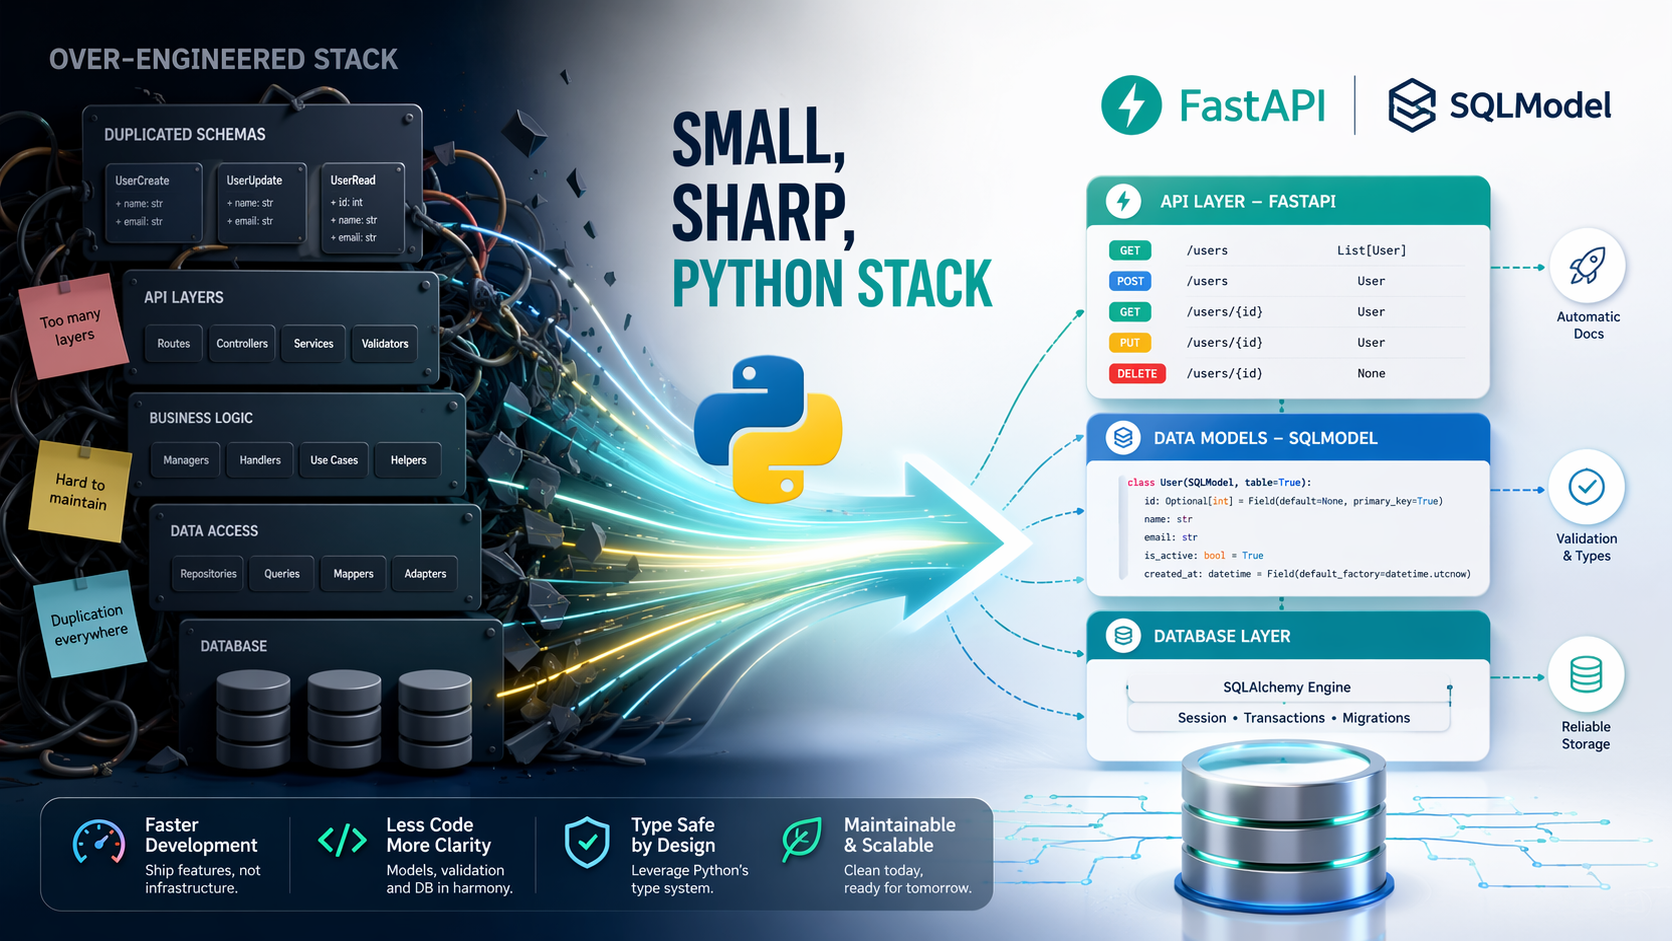The width and height of the screenshot is (1672, 941).
Task: Click 'Models, validation and DB in harmony.' text
Action: pyautogui.click(x=450, y=879)
